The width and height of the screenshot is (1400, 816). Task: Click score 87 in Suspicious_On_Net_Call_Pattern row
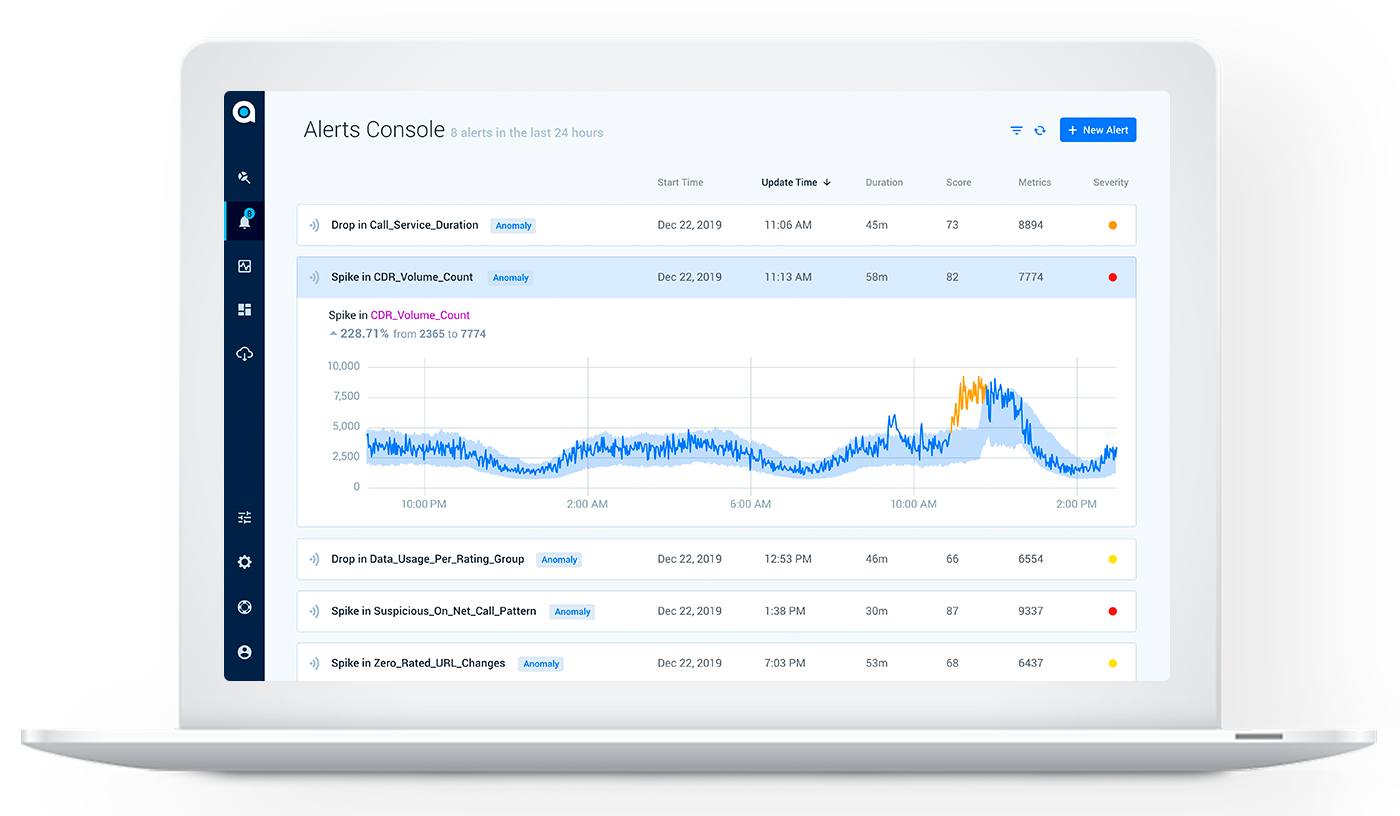coord(952,611)
